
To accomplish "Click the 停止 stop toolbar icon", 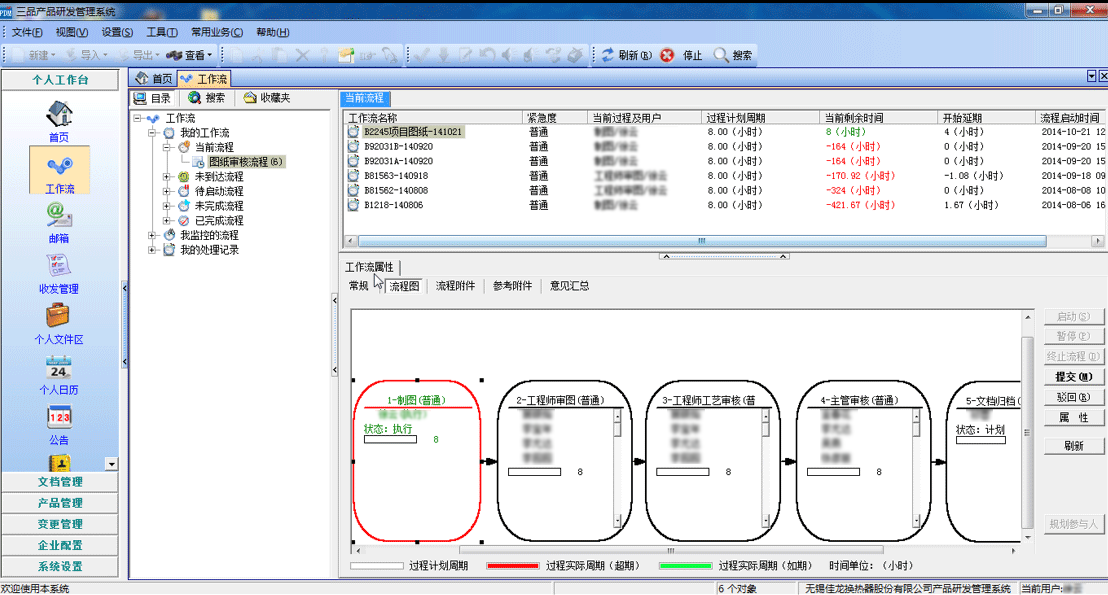I will (667, 55).
